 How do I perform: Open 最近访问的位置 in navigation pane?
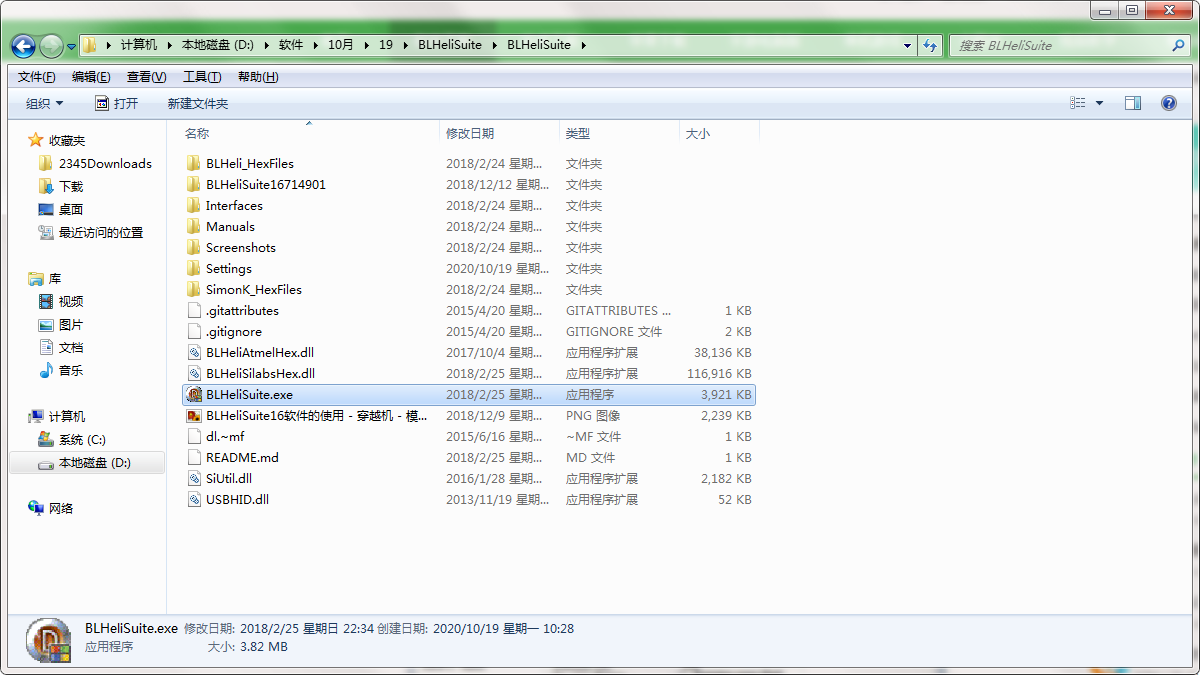pyautogui.click(x=100, y=232)
